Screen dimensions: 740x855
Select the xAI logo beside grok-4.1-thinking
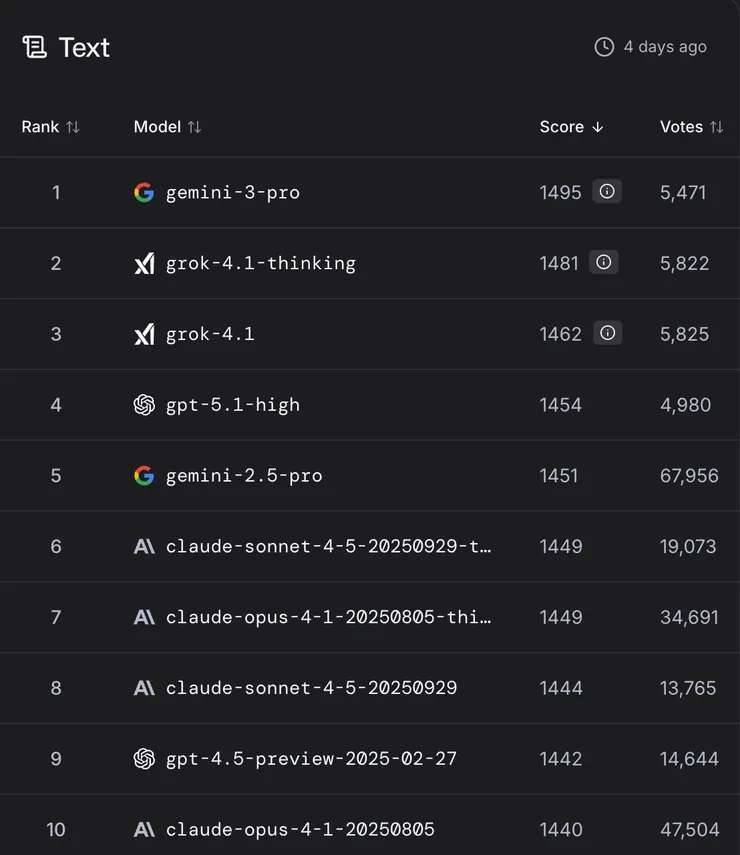tap(145, 263)
